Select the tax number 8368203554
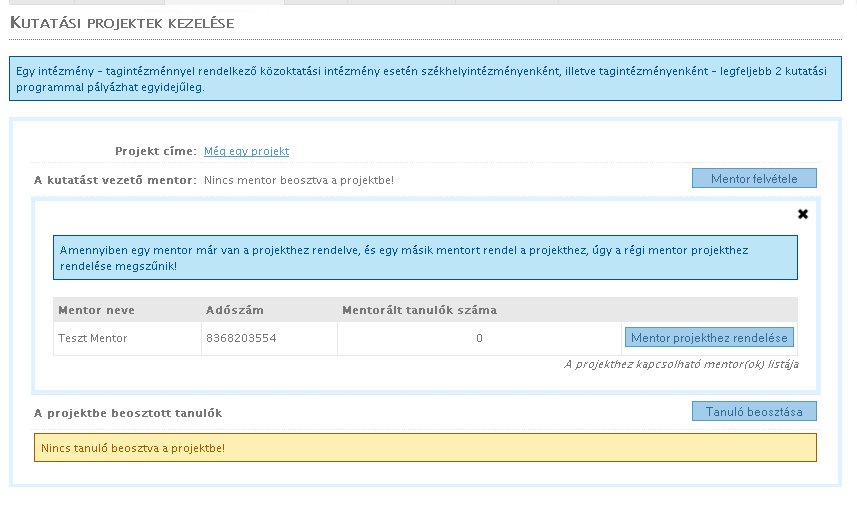The height and width of the screenshot is (506, 857). (241, 338)
